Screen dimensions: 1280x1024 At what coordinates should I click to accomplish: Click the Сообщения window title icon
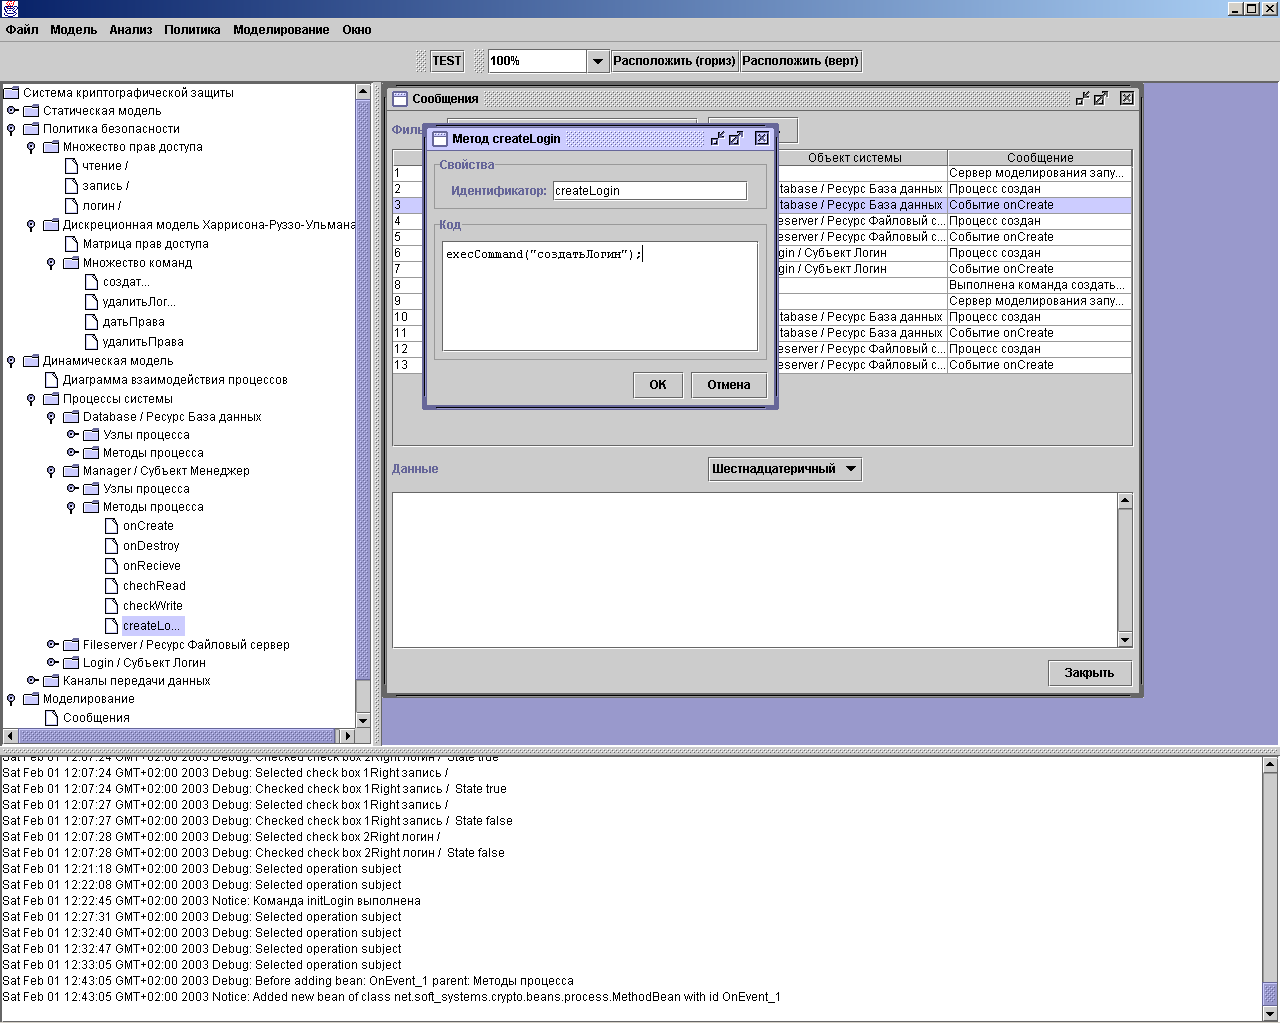[x=400, y=99]
